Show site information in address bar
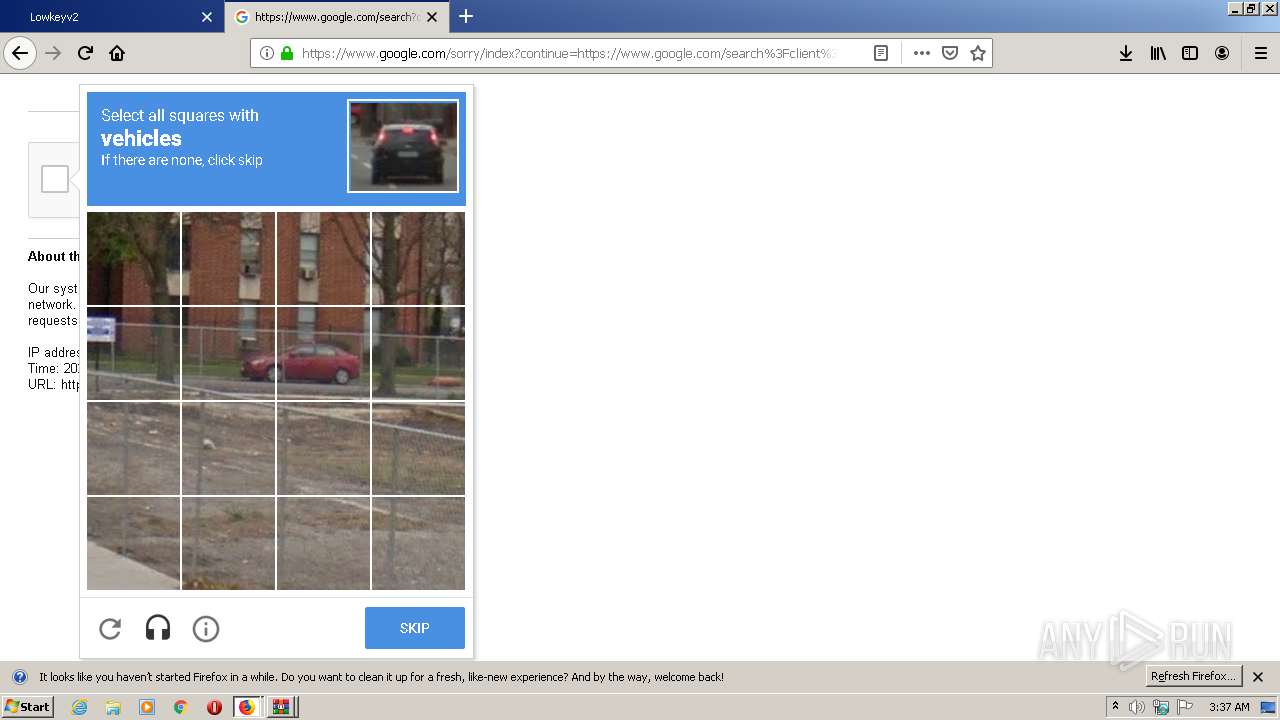1280x720 pixels. pyautogui.click(x=266, y=53)
